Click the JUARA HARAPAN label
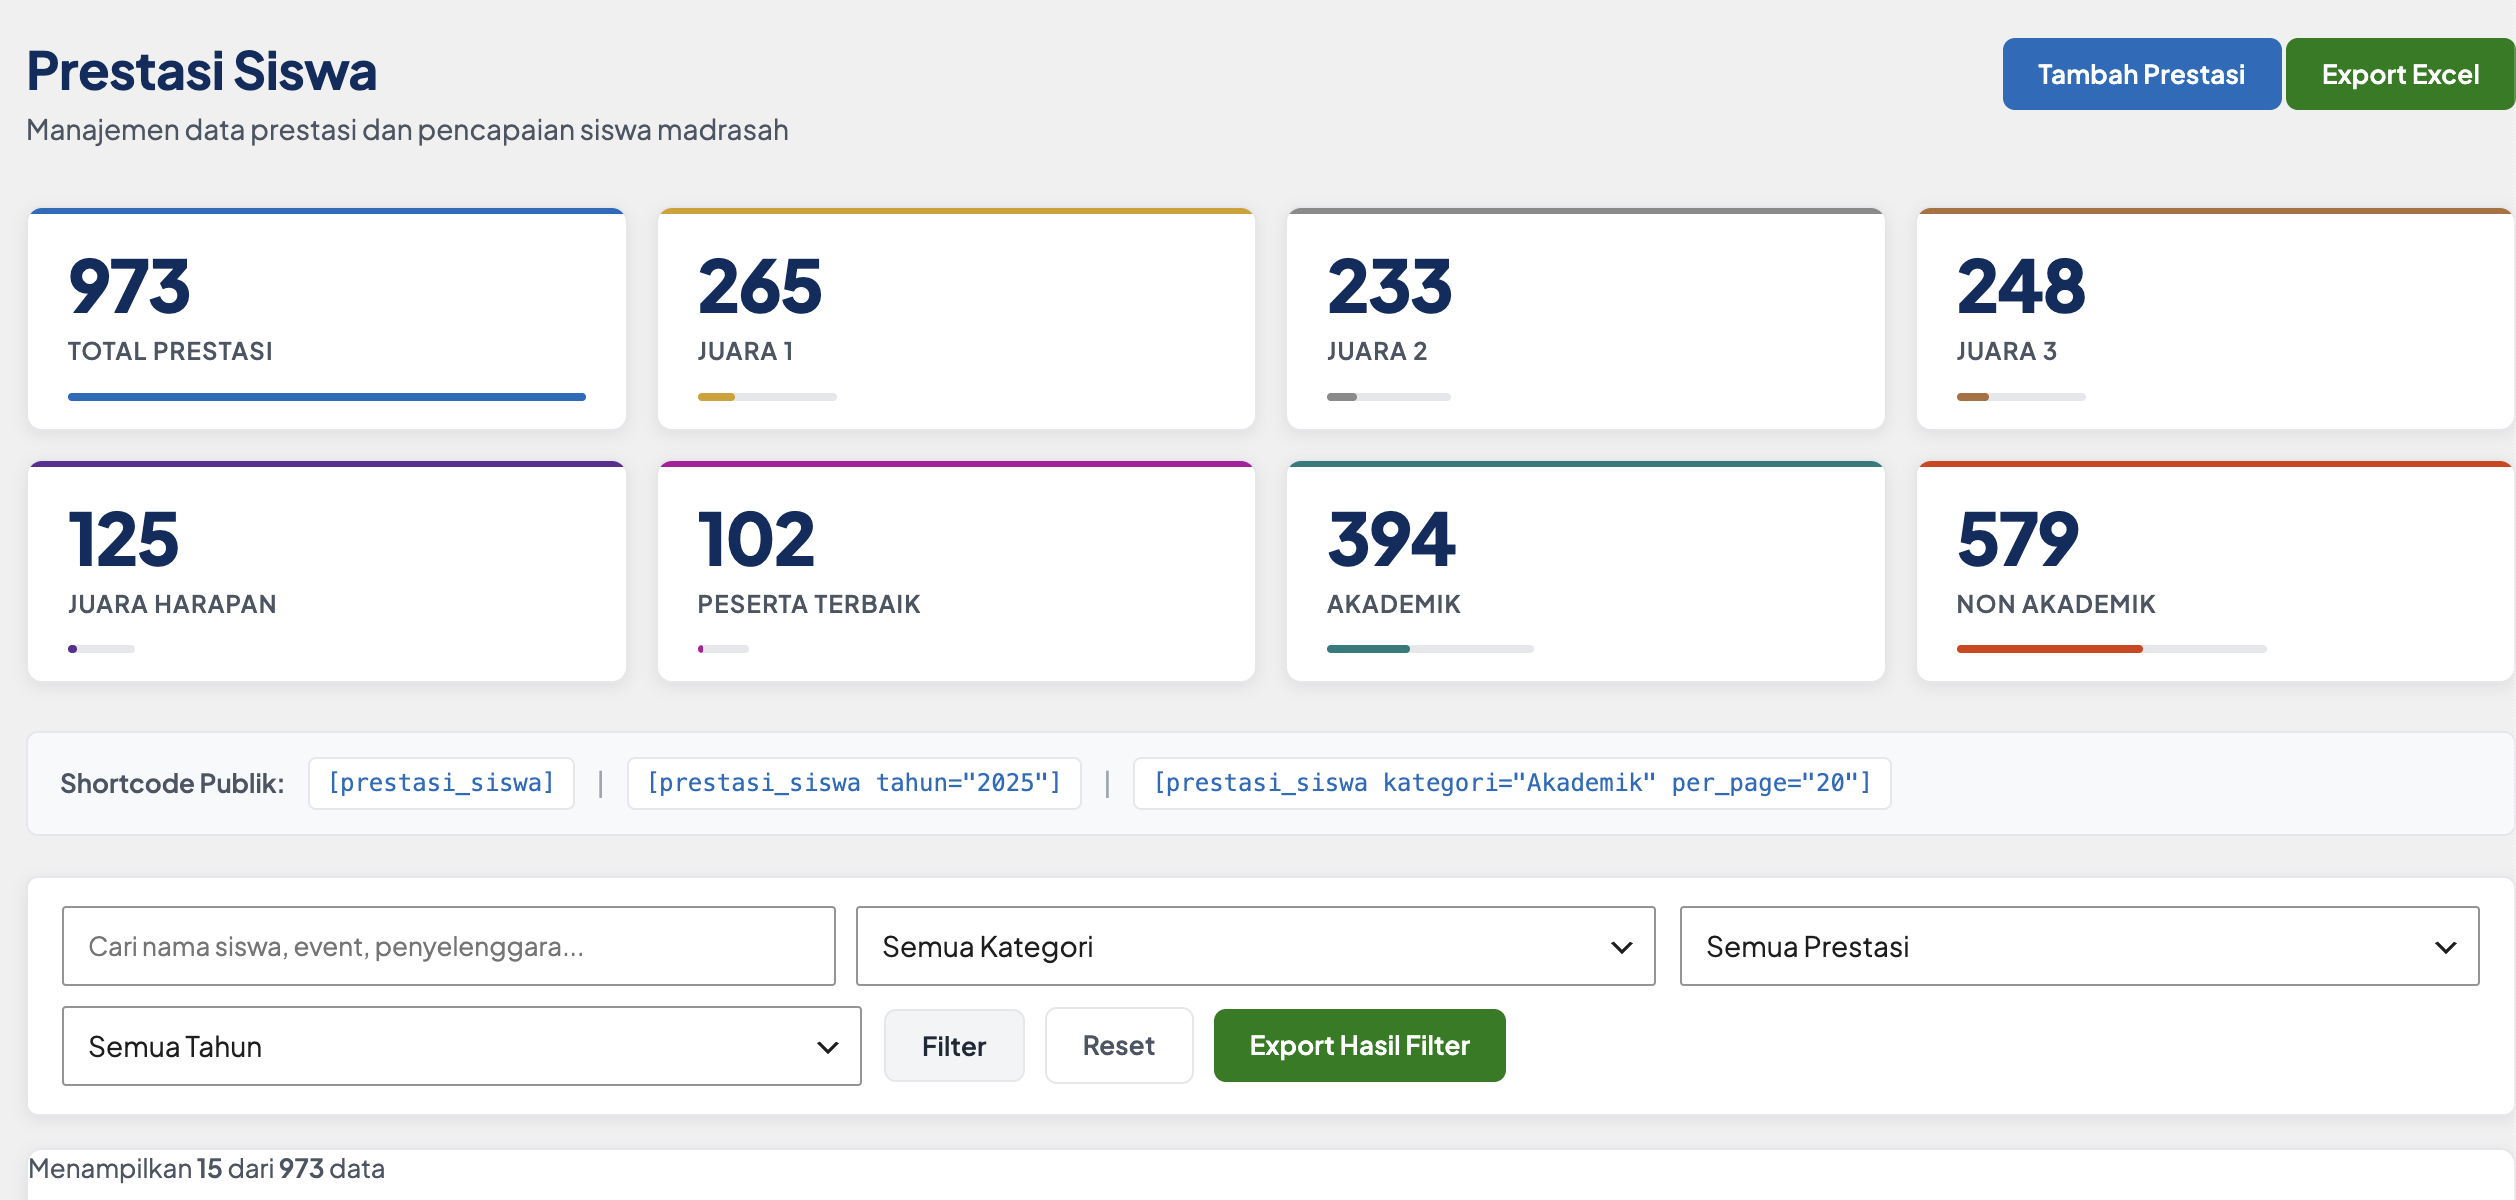 coord(172,604)
